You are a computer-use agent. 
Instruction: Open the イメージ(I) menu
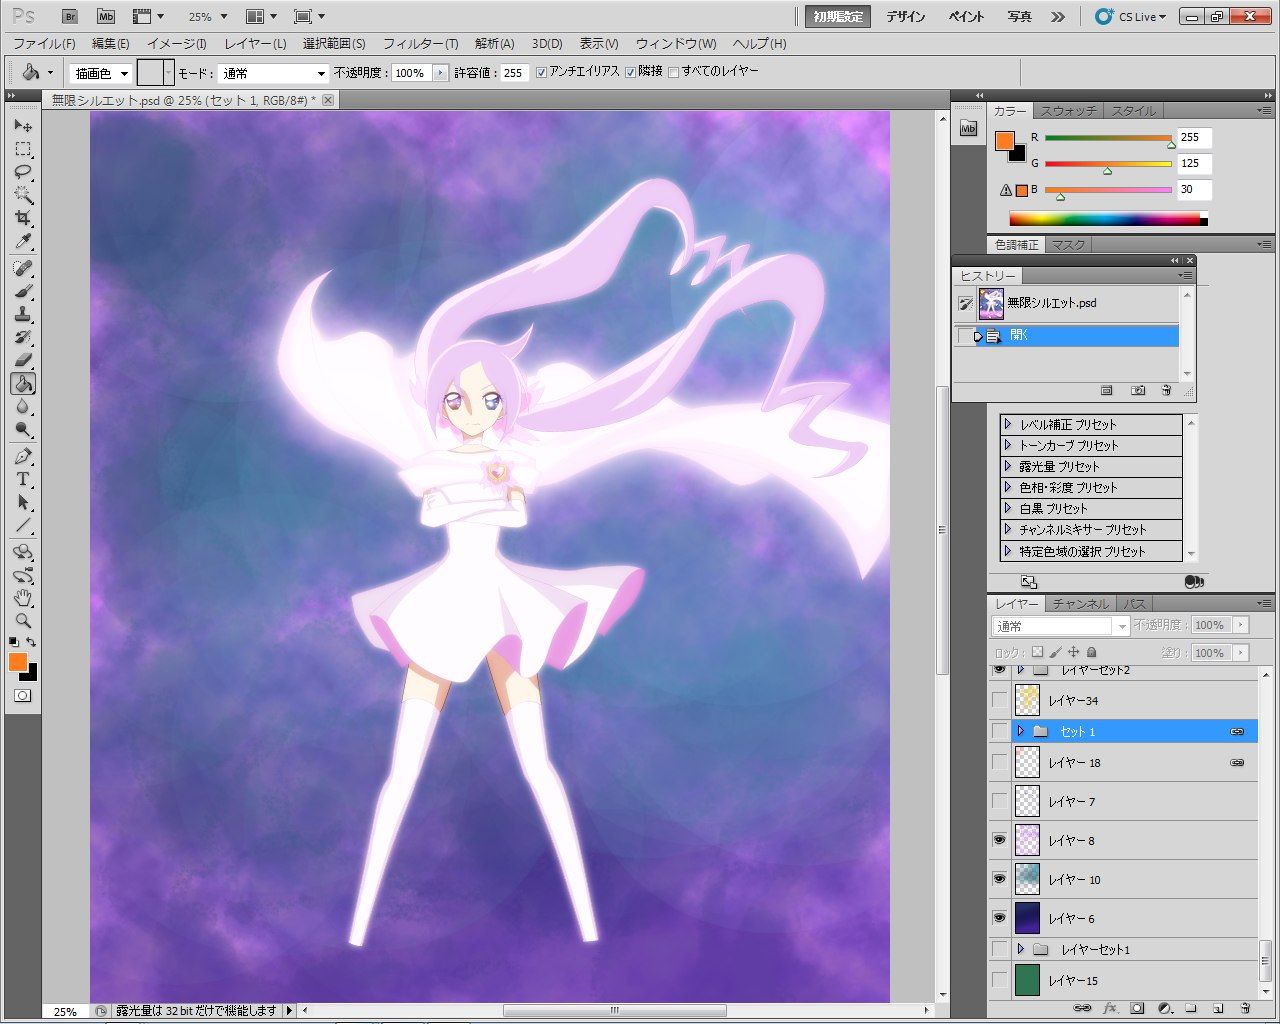click(x=176, y=44)
